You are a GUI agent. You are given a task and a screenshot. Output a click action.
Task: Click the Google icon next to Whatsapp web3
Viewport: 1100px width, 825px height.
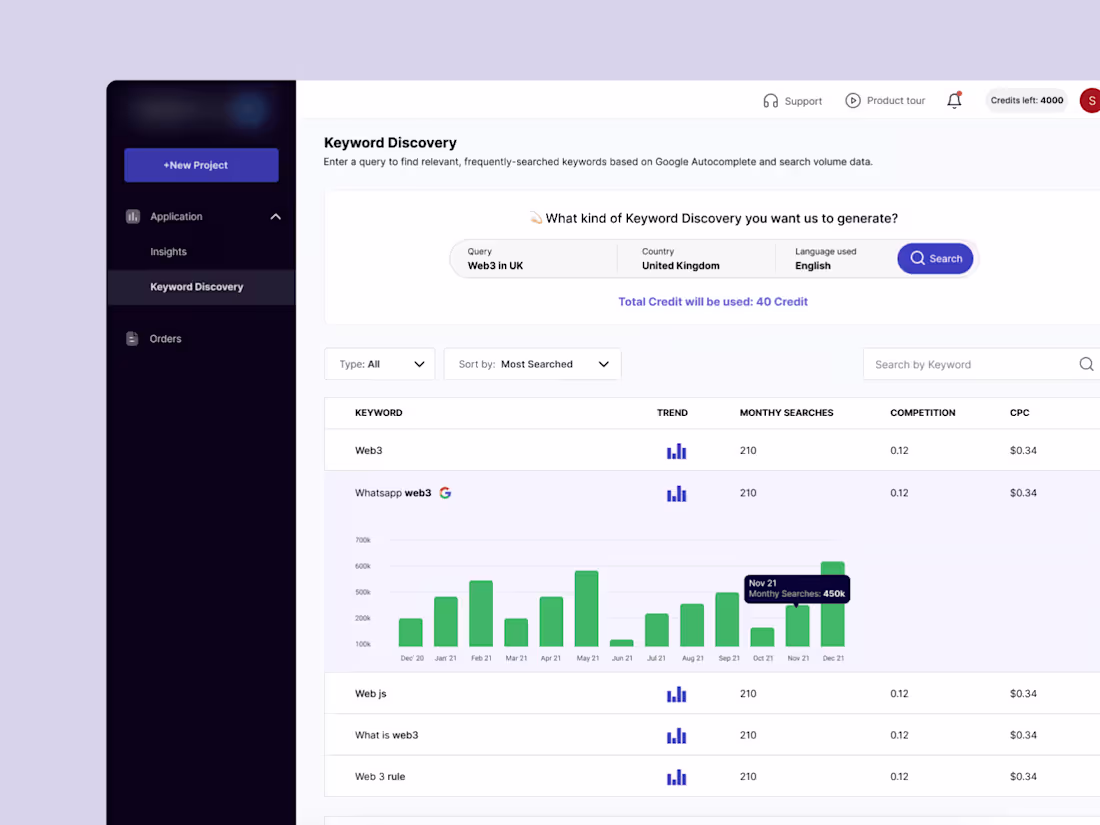click(x=445, y=492)
